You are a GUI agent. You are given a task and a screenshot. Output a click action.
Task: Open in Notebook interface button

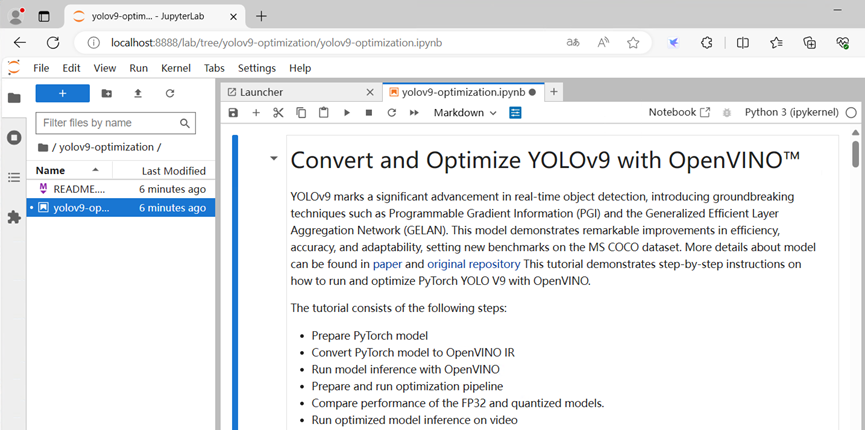679,113
